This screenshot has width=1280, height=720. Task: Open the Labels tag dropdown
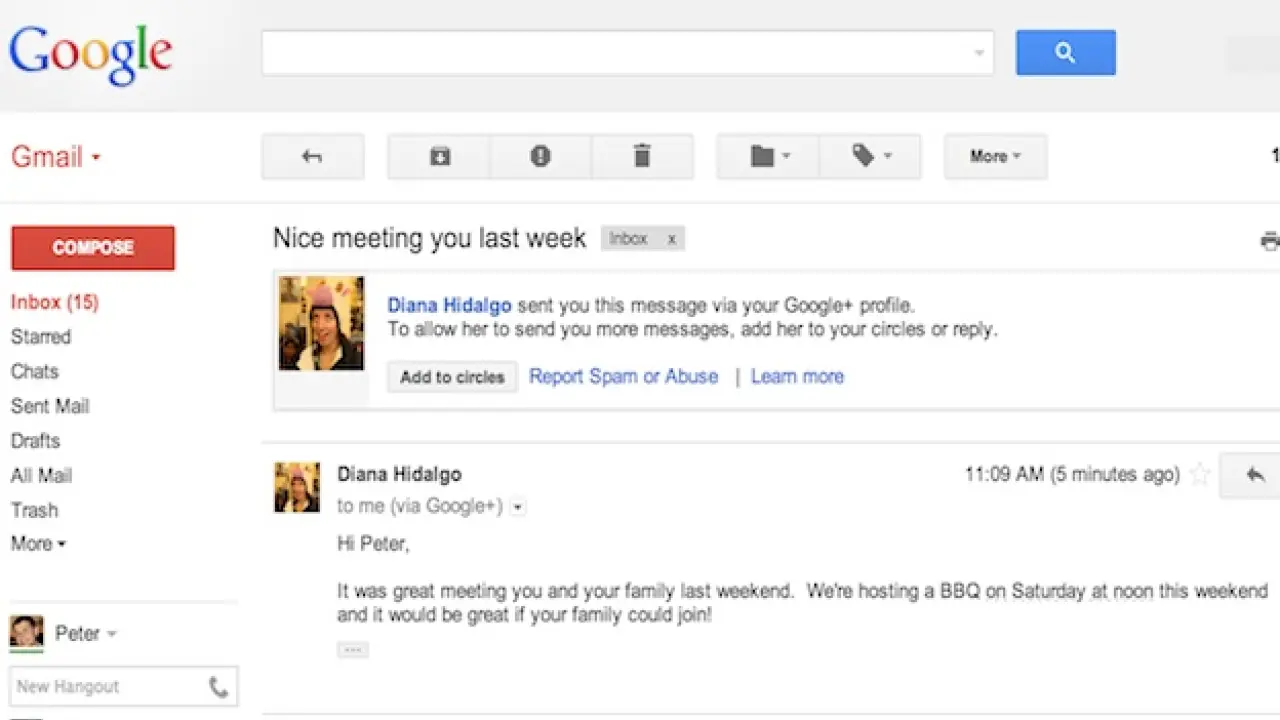870,157
